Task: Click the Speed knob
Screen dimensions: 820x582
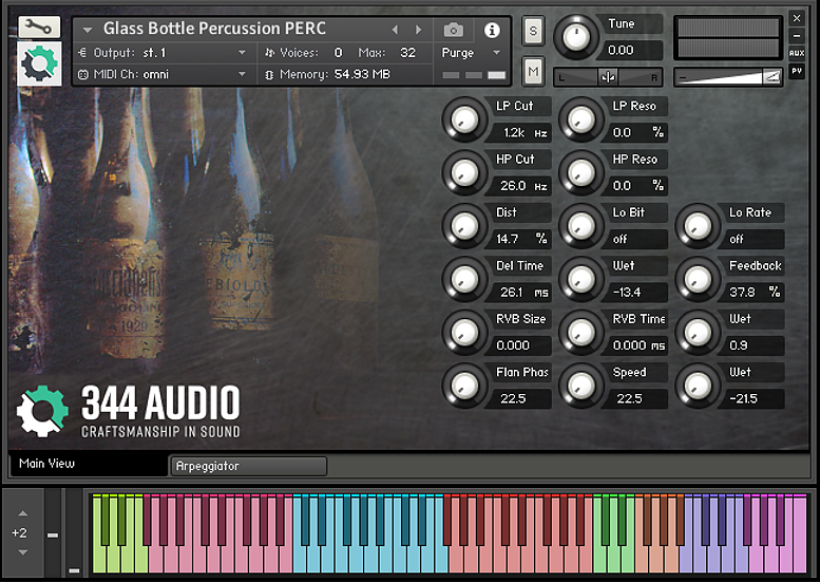Action: tap(581, 386)
